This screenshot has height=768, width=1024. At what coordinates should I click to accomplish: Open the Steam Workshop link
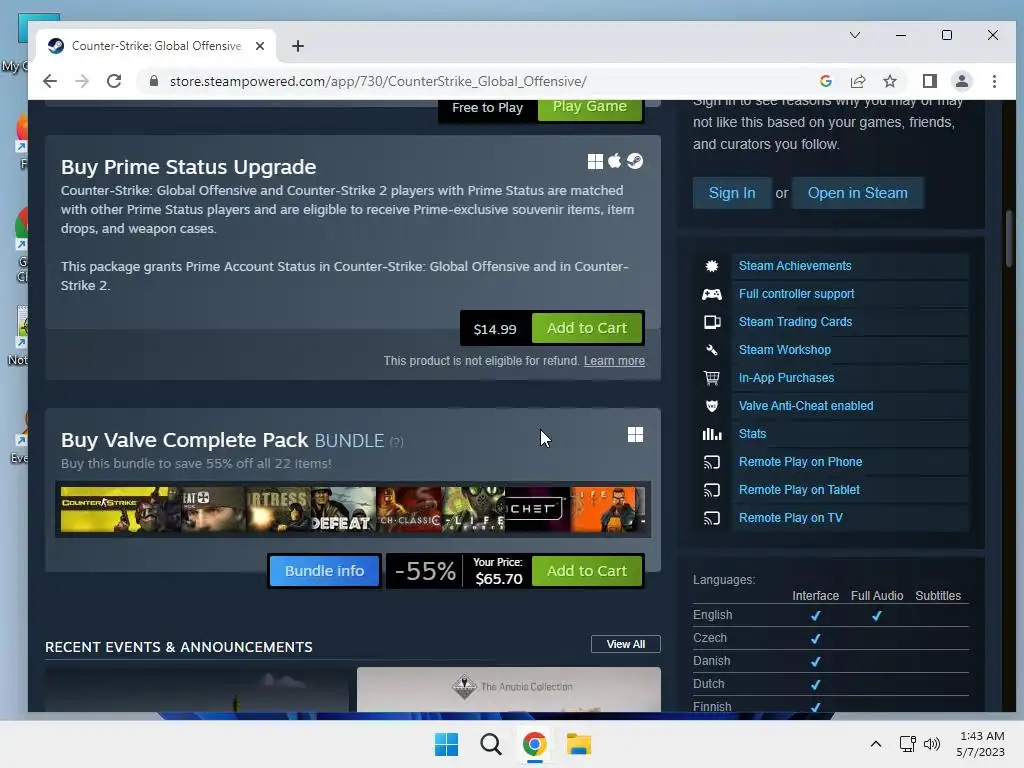[x=784, y=350]
